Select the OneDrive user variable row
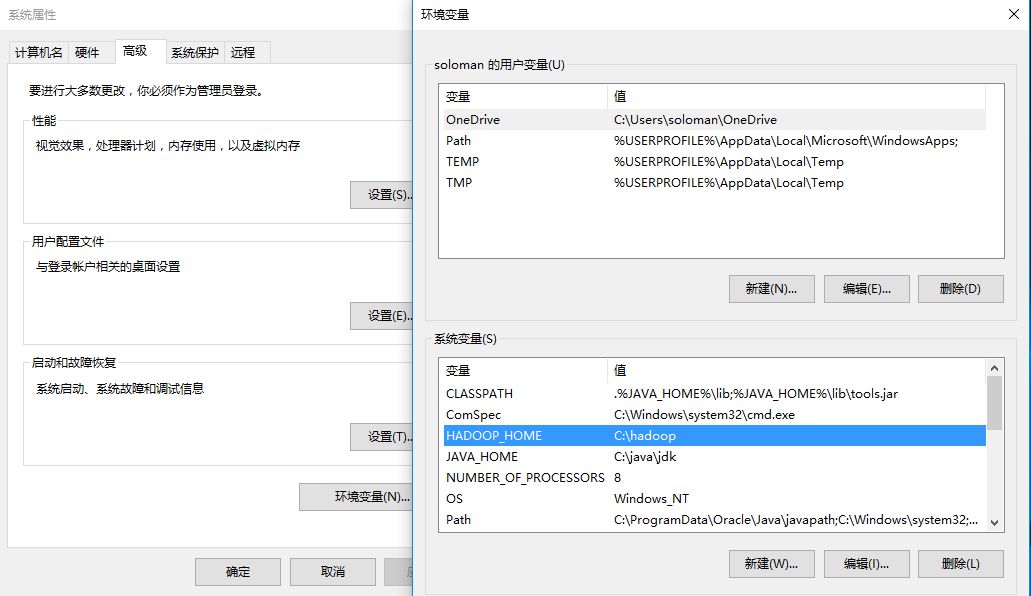The width and height of the screenshot is (1031, 596). coord(715,120)
